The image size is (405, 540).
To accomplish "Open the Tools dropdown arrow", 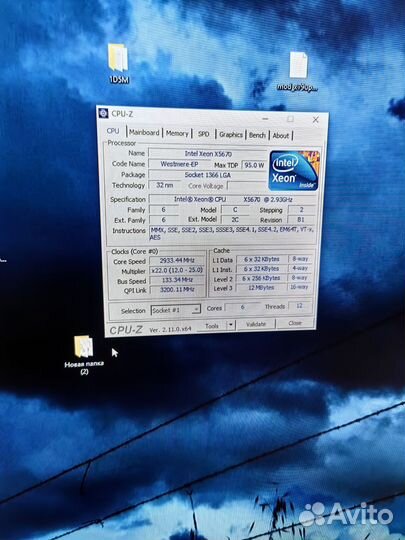I will click(231, 325).
